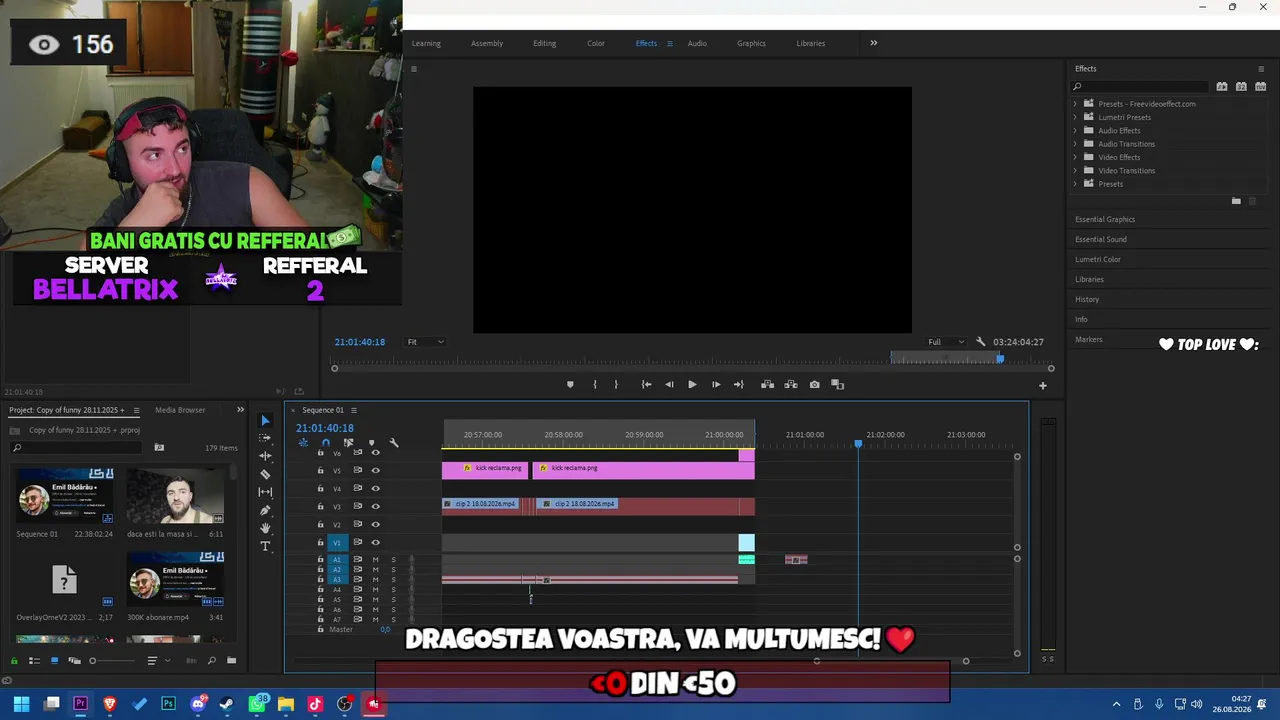
Task: Add a marker in Program Monitor
Action: pos(570,385)
